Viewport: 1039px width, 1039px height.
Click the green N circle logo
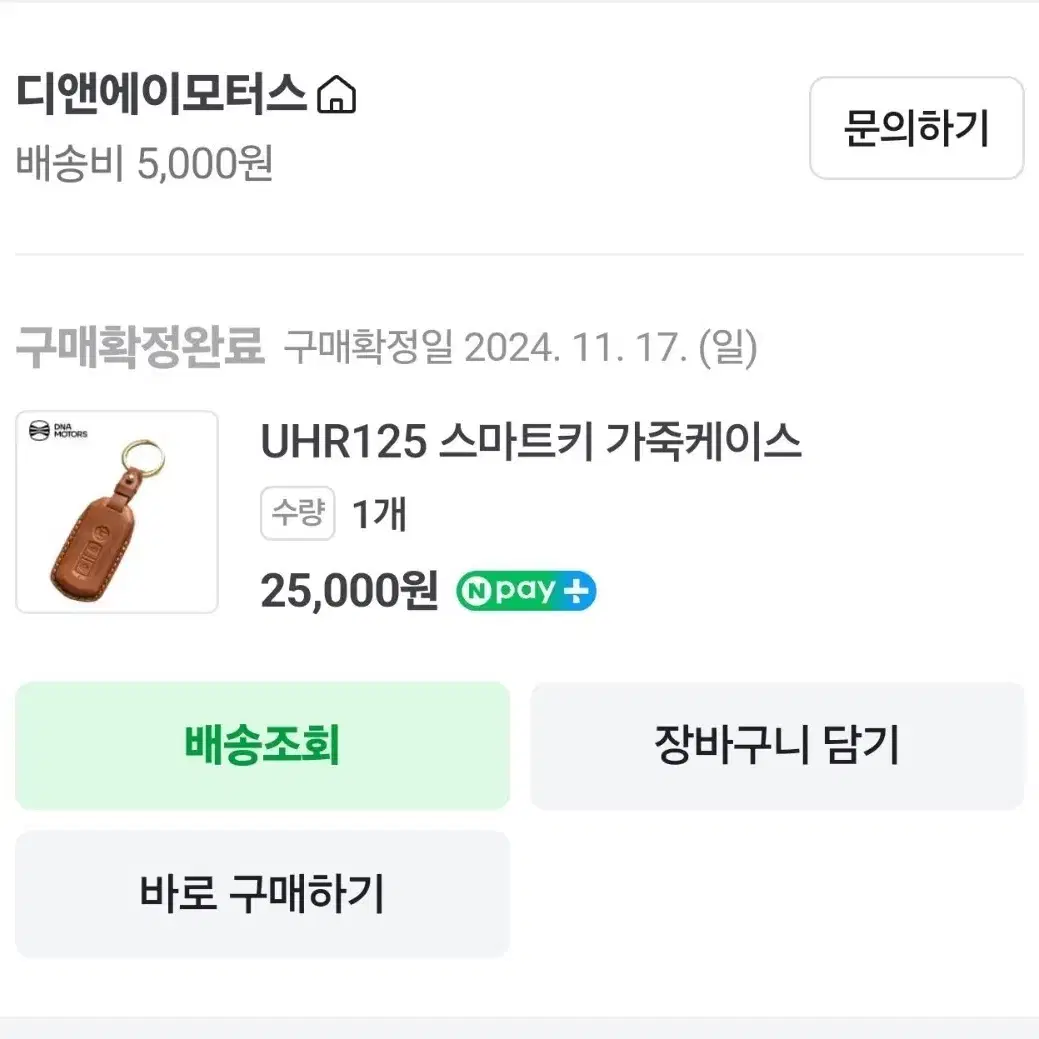475,592
